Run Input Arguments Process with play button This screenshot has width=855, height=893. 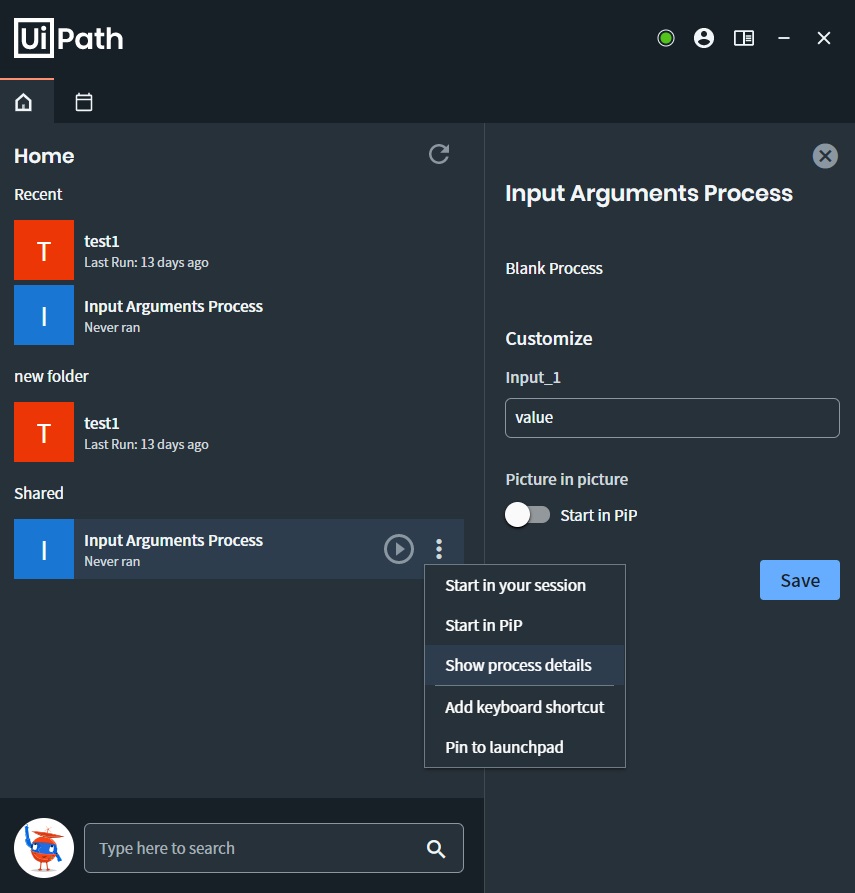[x=399, y=549]
